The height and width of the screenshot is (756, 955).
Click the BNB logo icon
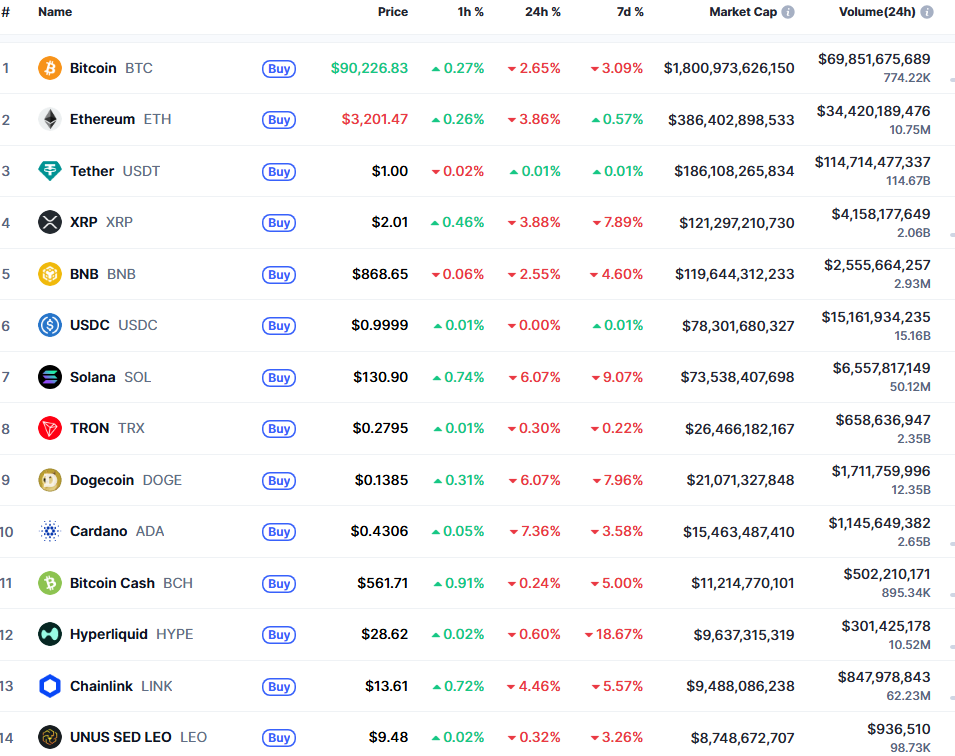click(x=50, y=274)
